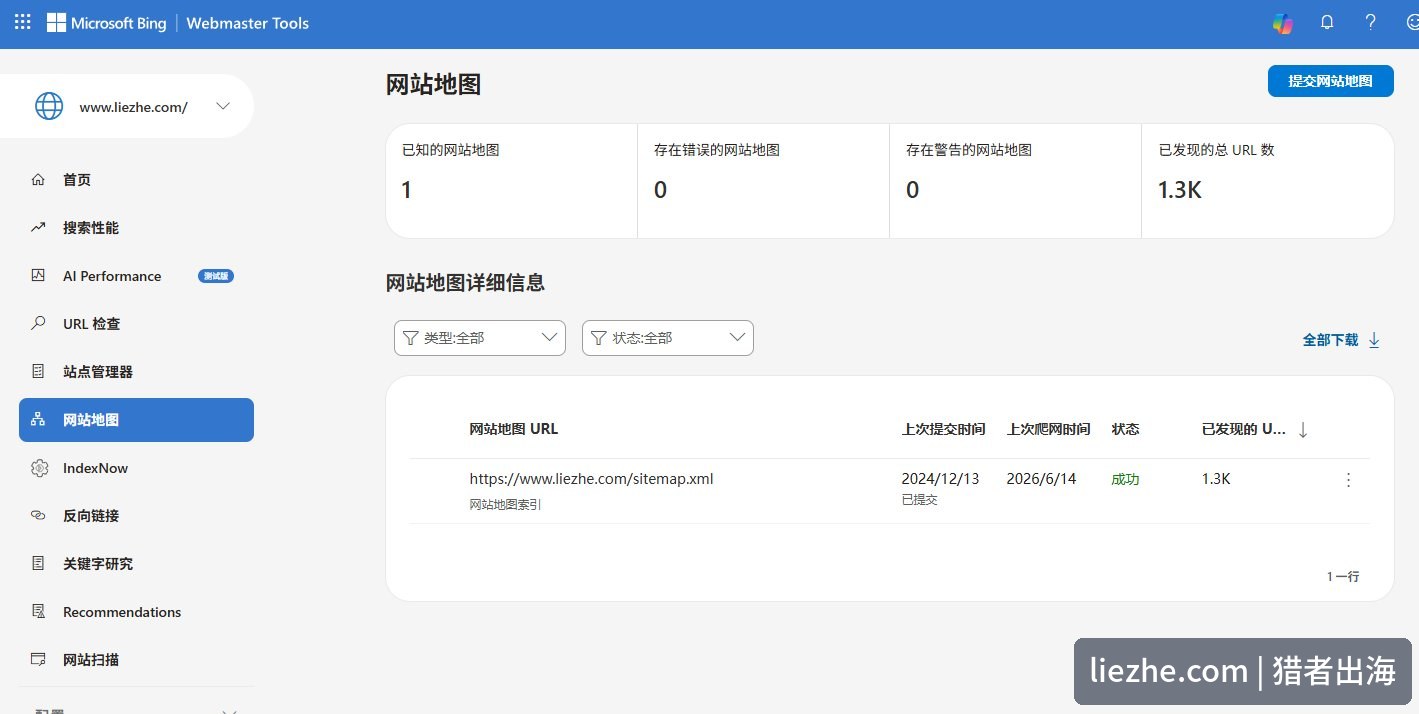Click 2026/6/14 crawl date cell
The width and height of the screenshot is (1419, 714).
coord(1041,479)
